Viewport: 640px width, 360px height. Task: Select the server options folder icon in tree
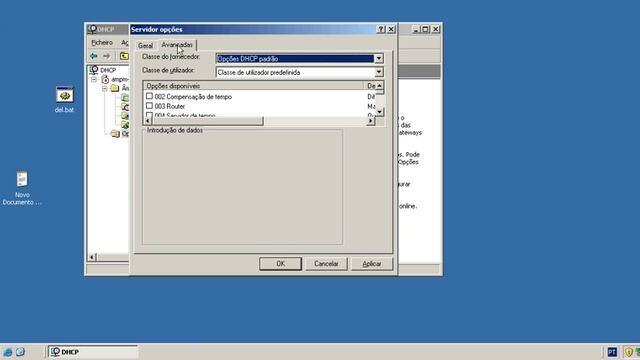pyautogui.click(x=115, y=133)
